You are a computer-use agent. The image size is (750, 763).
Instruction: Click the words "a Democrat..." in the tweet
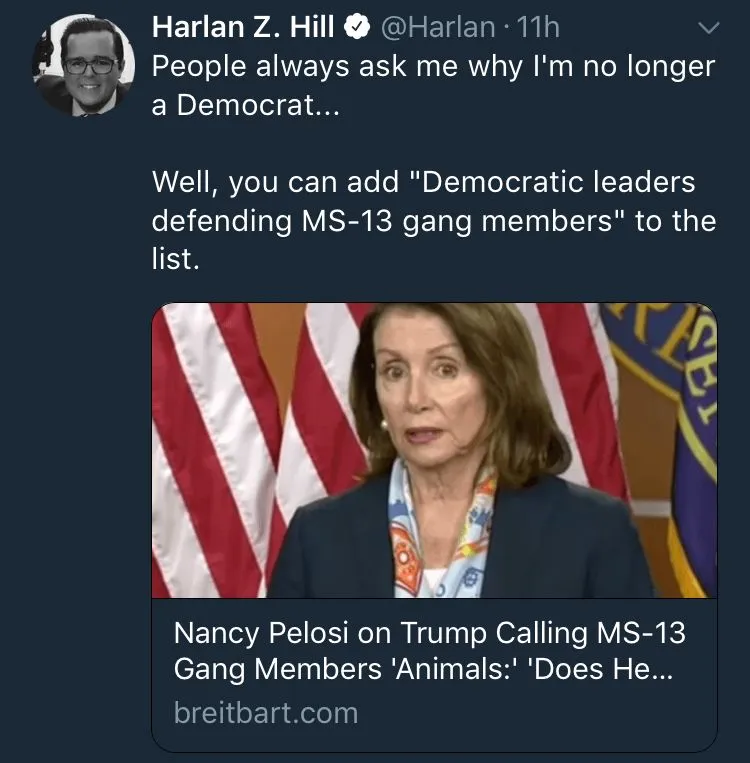pos(245,105)
